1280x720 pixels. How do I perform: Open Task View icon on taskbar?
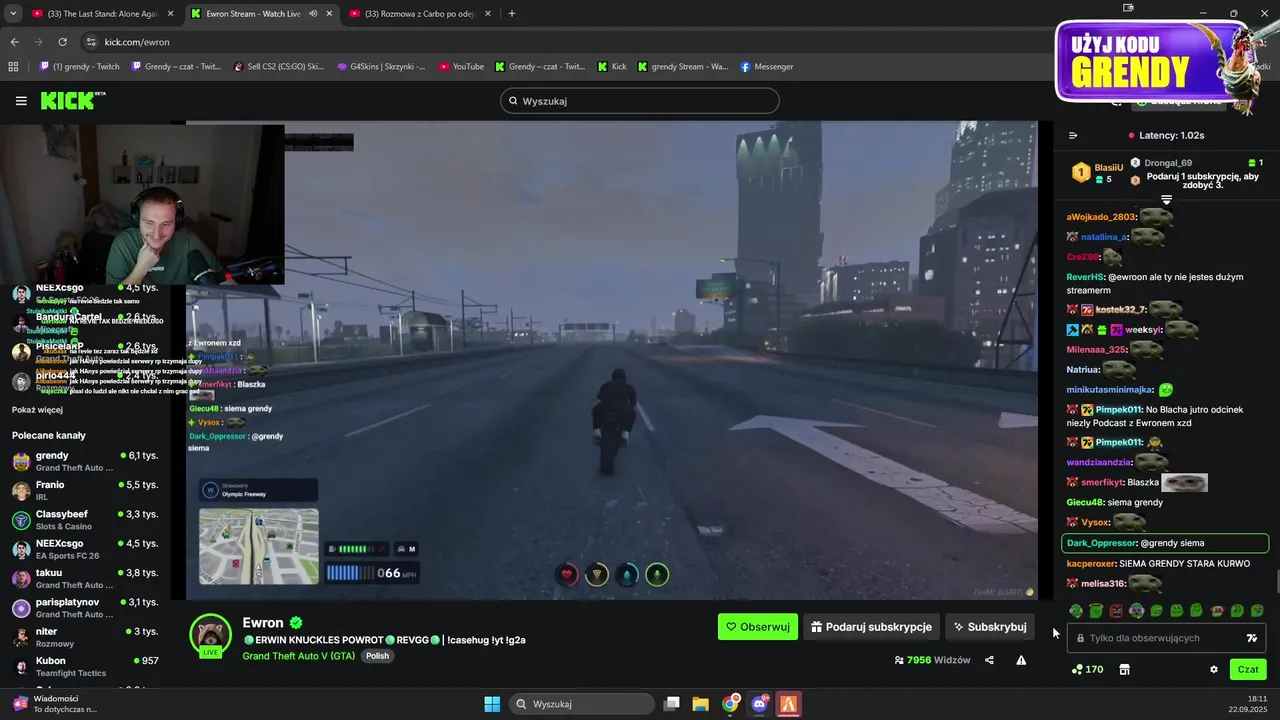point(671,704)
